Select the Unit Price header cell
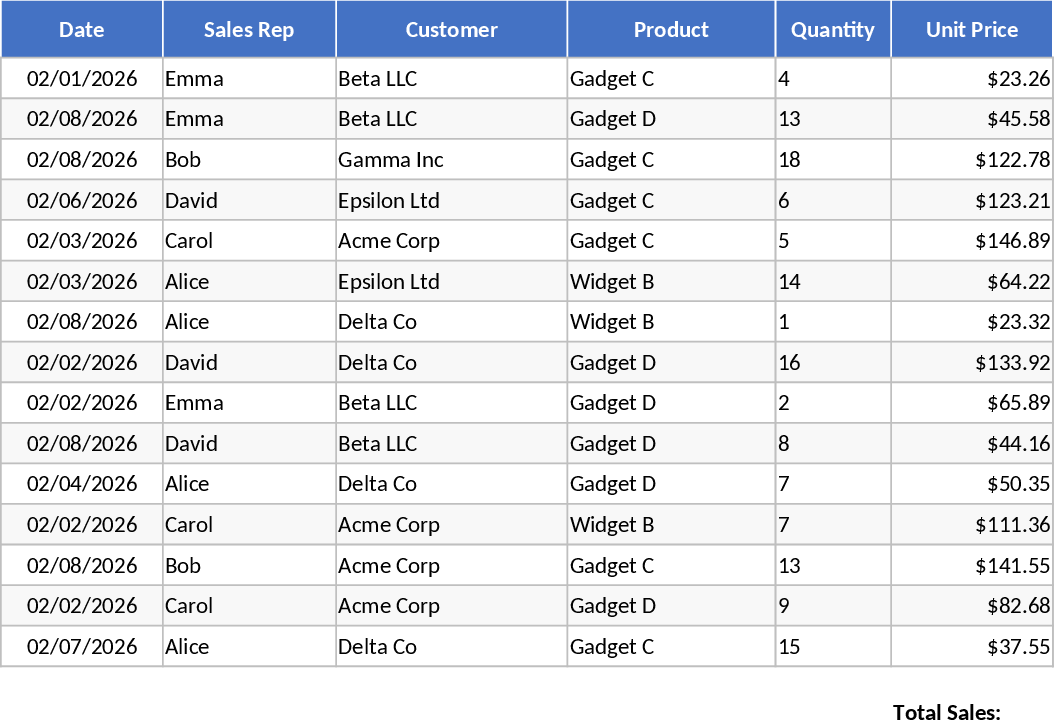Screen dimensions: 1054x720 [972, 30]
